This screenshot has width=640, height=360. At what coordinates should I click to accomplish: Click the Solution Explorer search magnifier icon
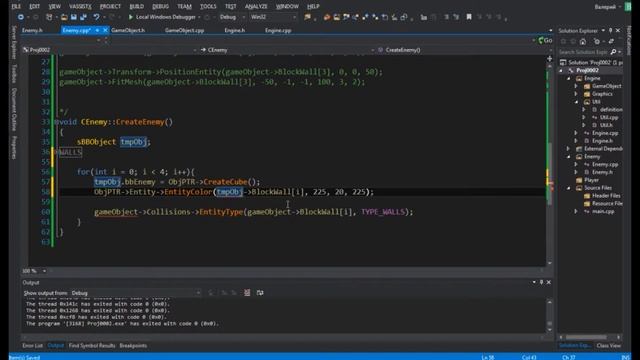coord(613,52)
